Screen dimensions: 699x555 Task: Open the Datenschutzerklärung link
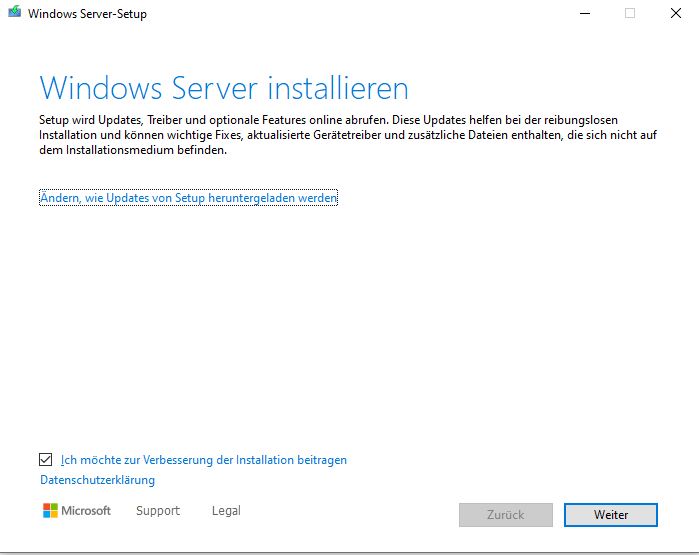coord(97,480)
